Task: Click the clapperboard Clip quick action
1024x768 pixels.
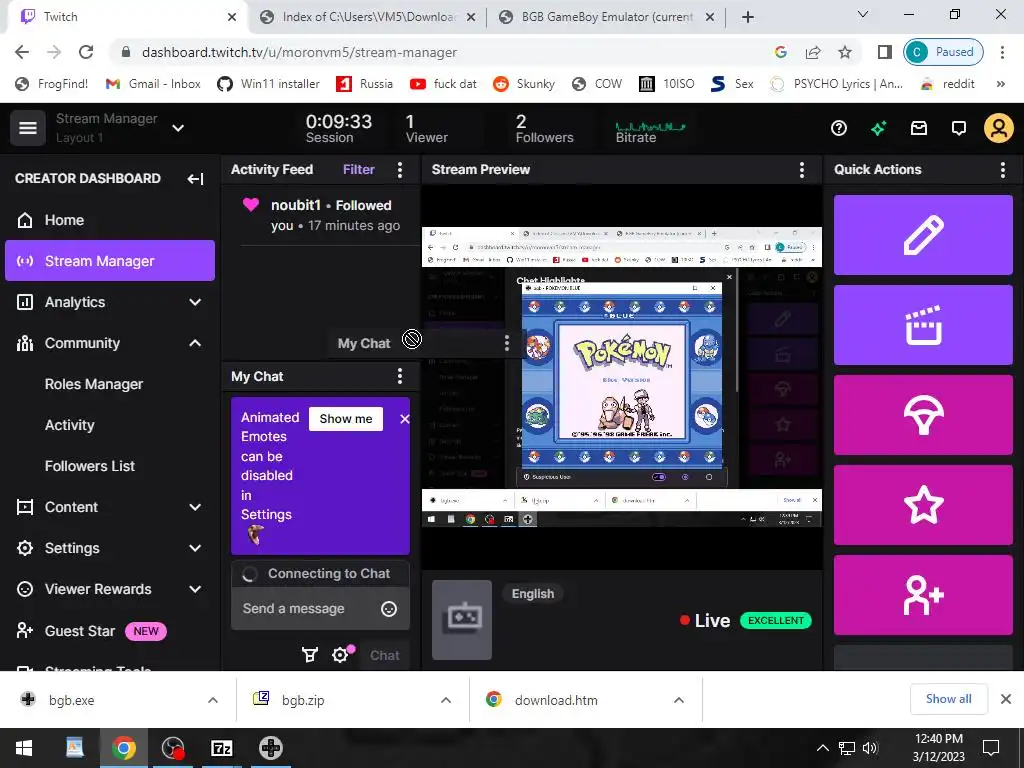Action: [x=923, y=325]
